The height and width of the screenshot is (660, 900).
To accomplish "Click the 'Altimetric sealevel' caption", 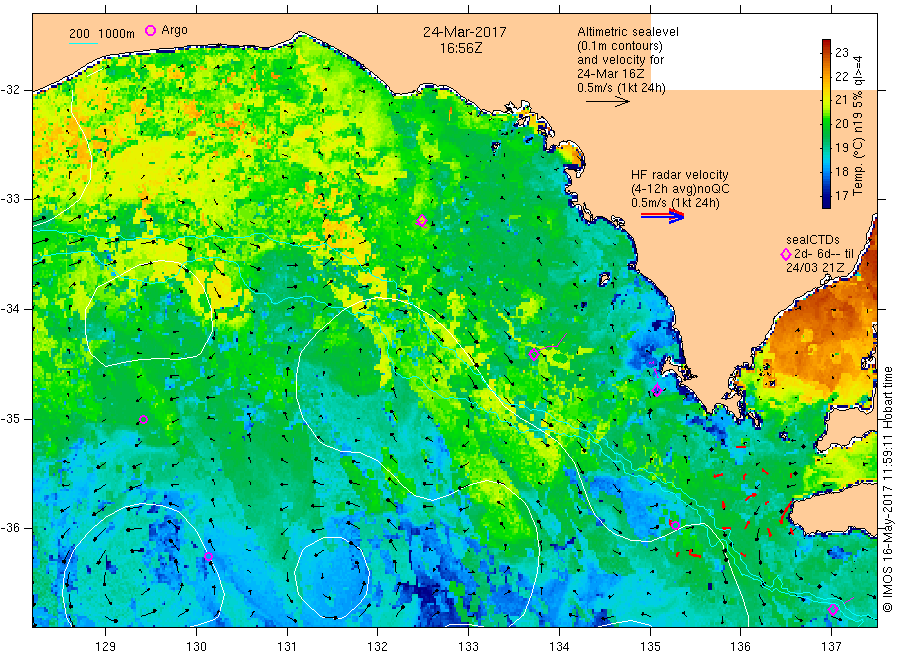I will pyautogui.click(x=628, y=32).
